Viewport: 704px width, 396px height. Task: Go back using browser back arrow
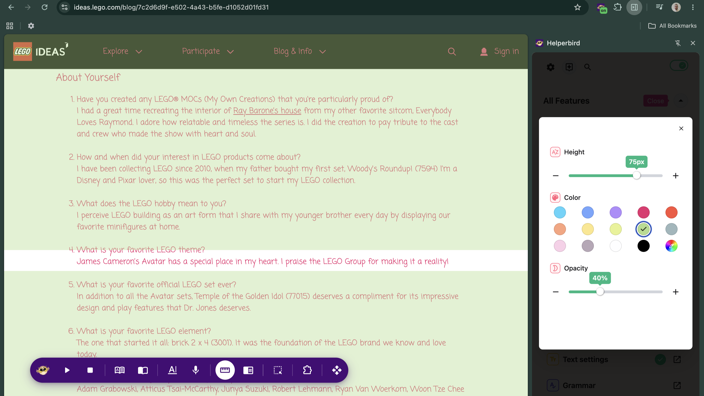point(11,7)
